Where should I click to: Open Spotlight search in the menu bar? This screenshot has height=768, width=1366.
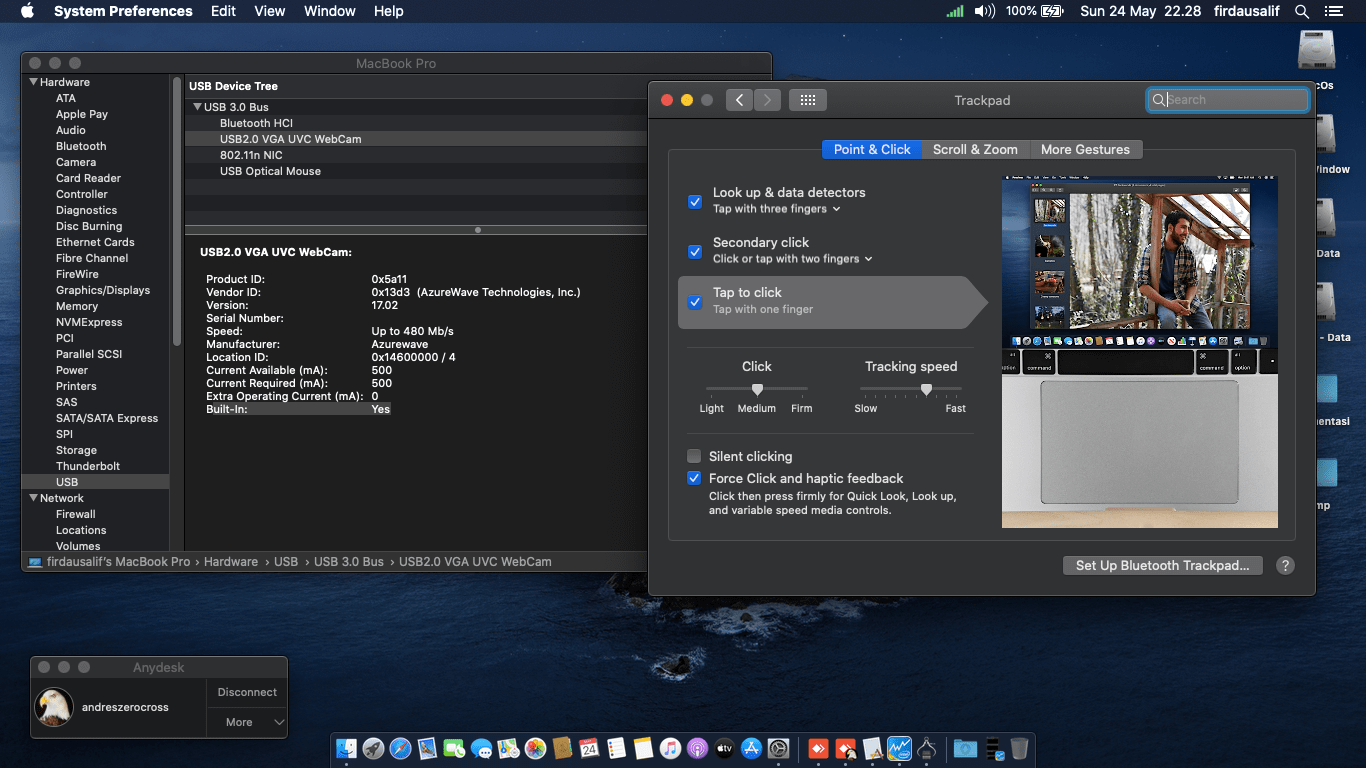1301,11
